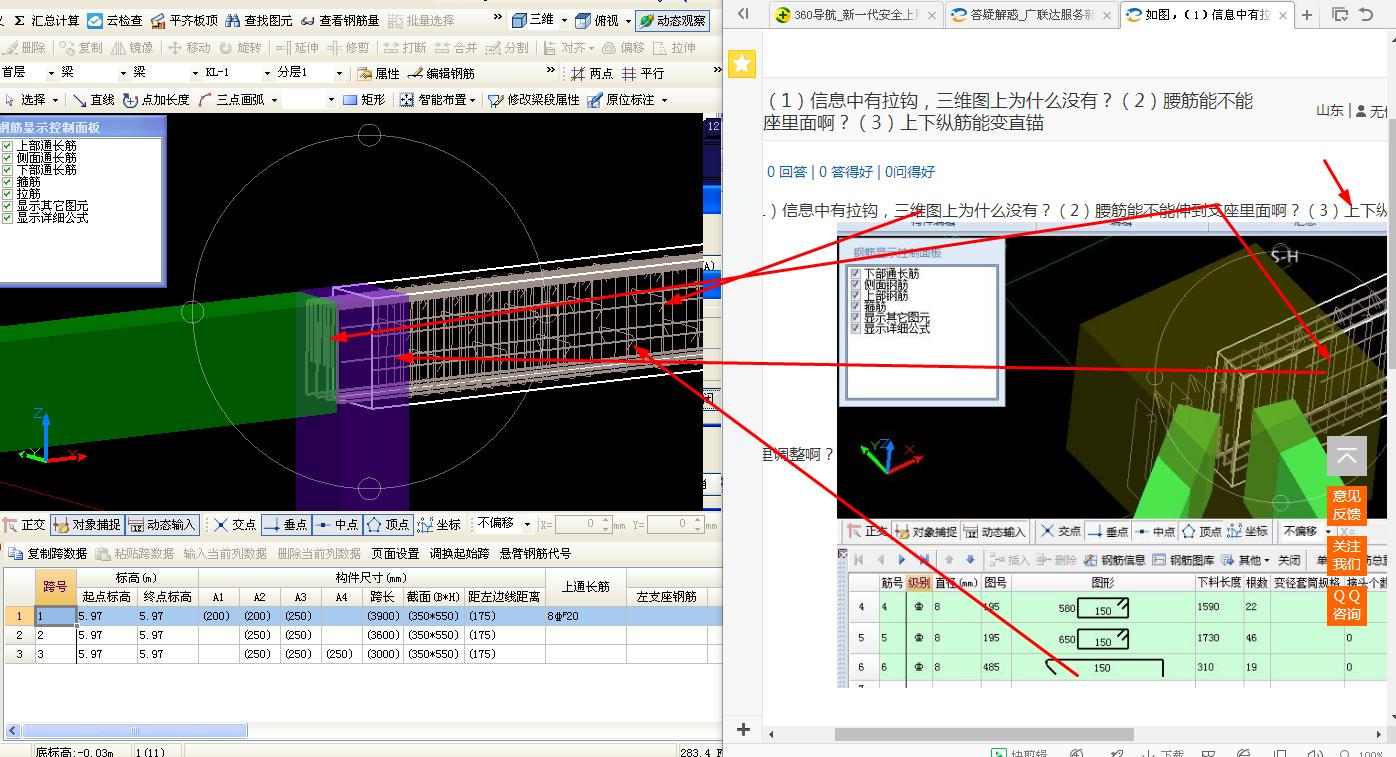Uncheck 拉筋 tie bar checkbox
1396x757 pixels.
[x=8, y=194]
